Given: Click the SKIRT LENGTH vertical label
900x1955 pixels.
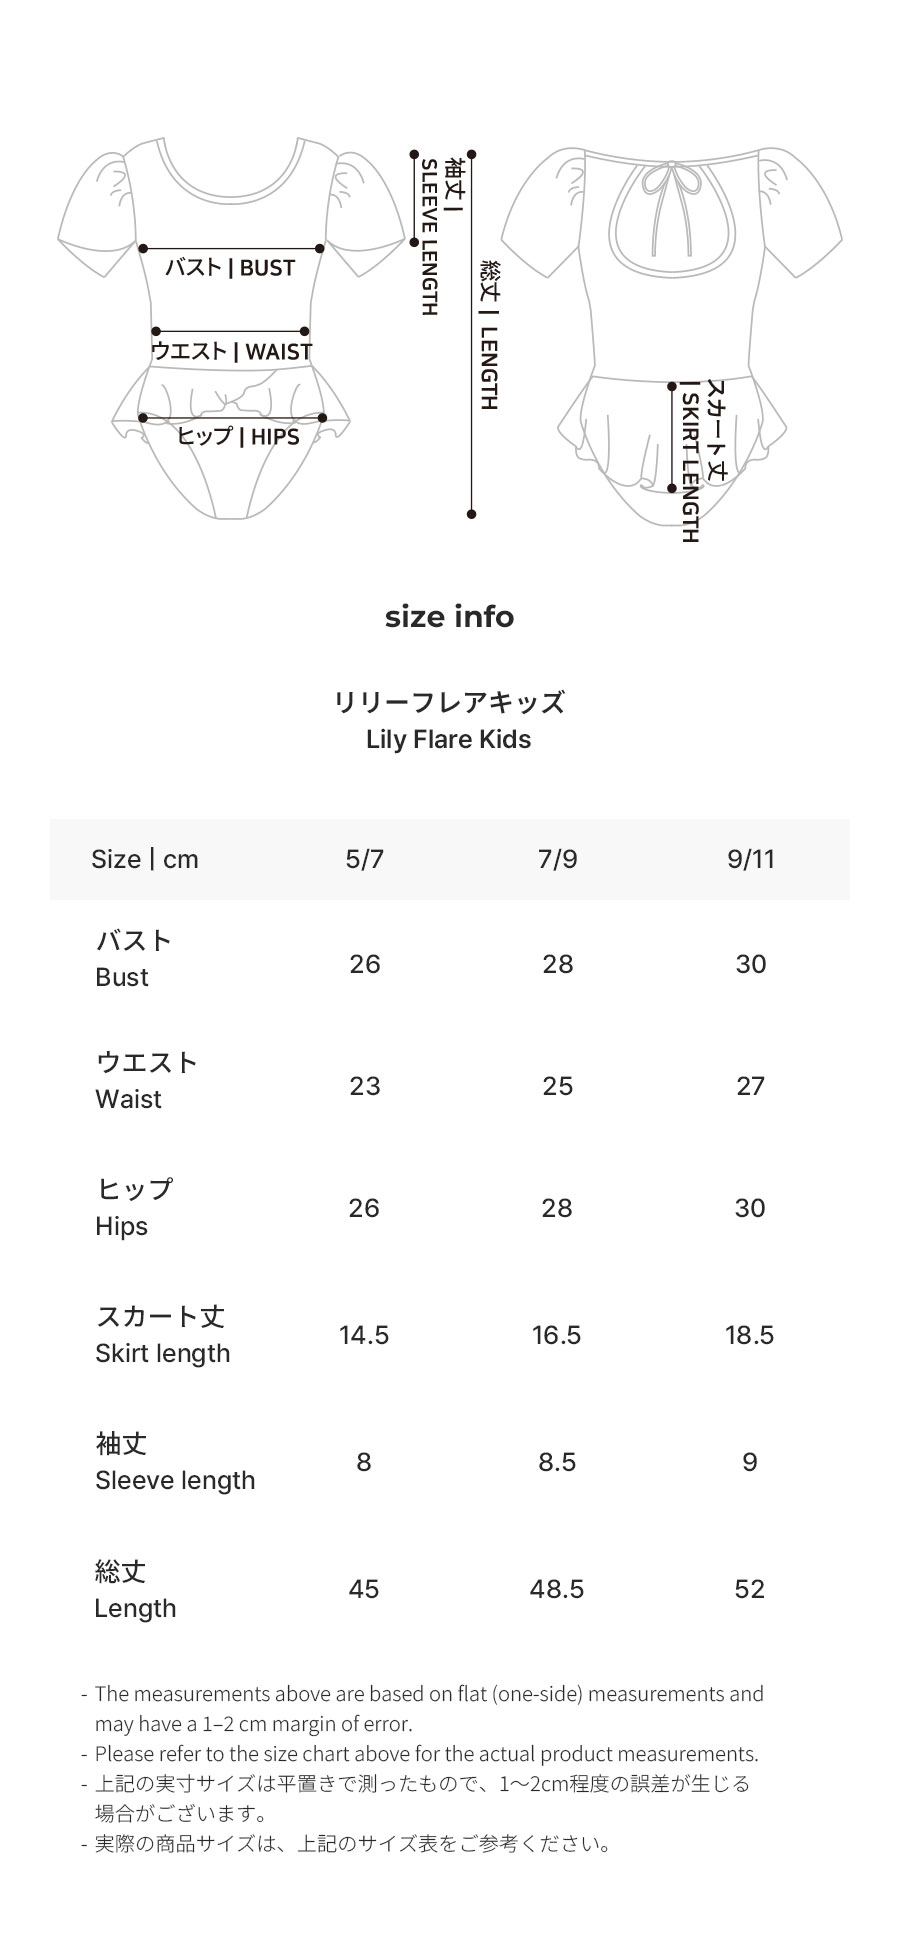Looking at the screenshot, I should pyautogui.click(x=702, y=461).
